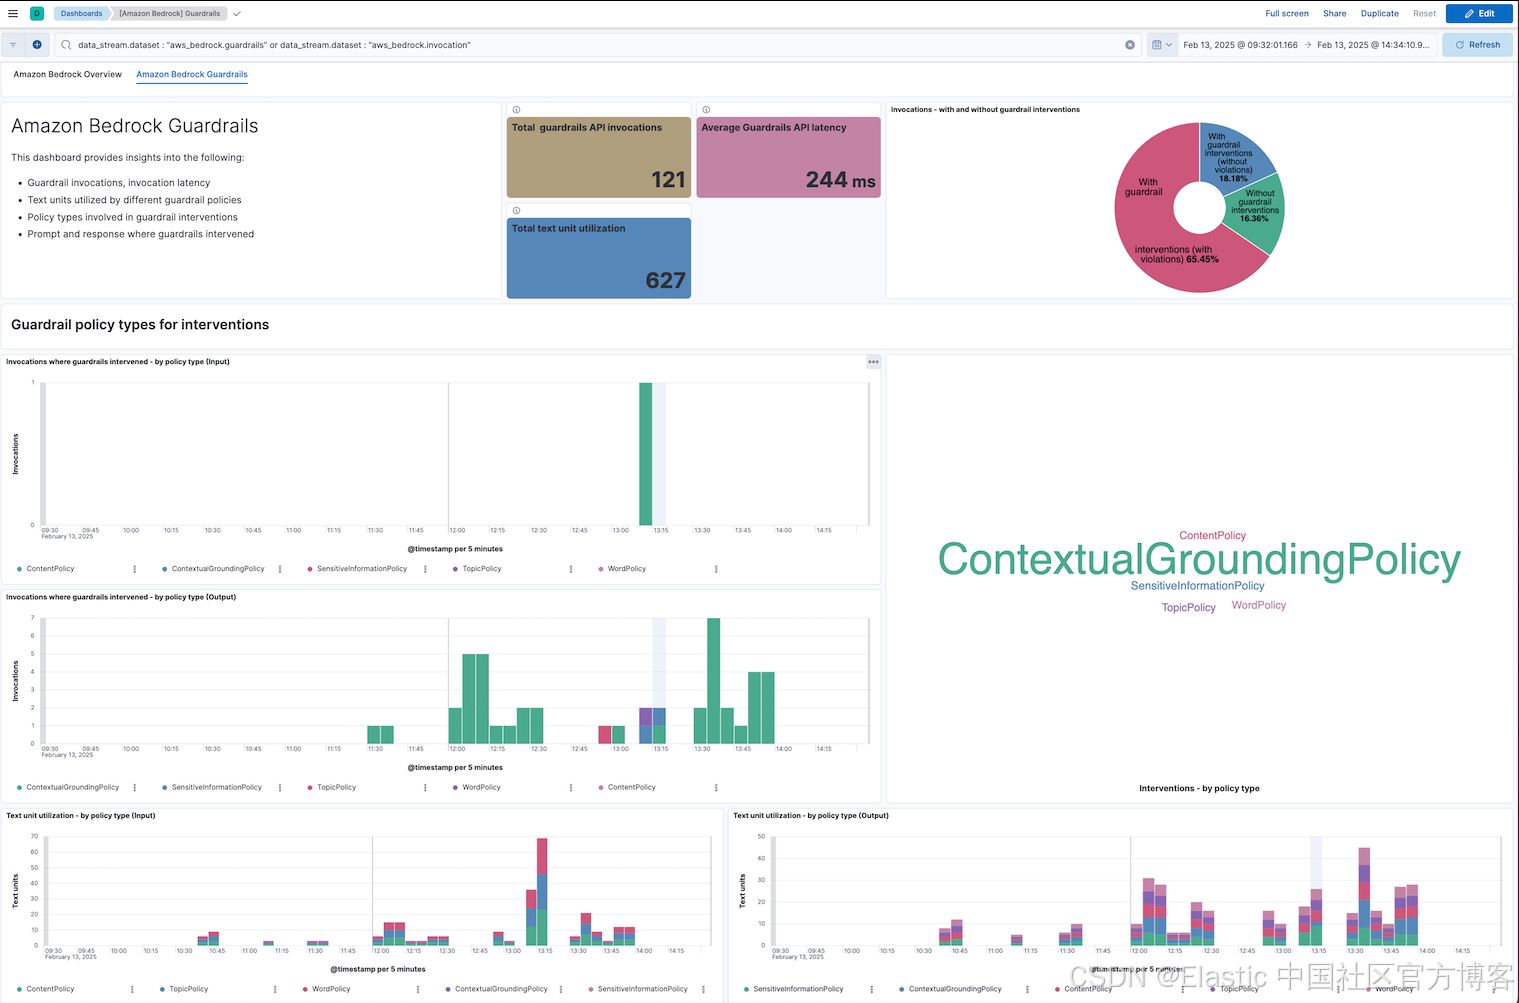Image resolution: width=1519 pixels, height=1003 pixels.
Task: Open the end date Feb 13 14:34 picker
Action: 1373,45
